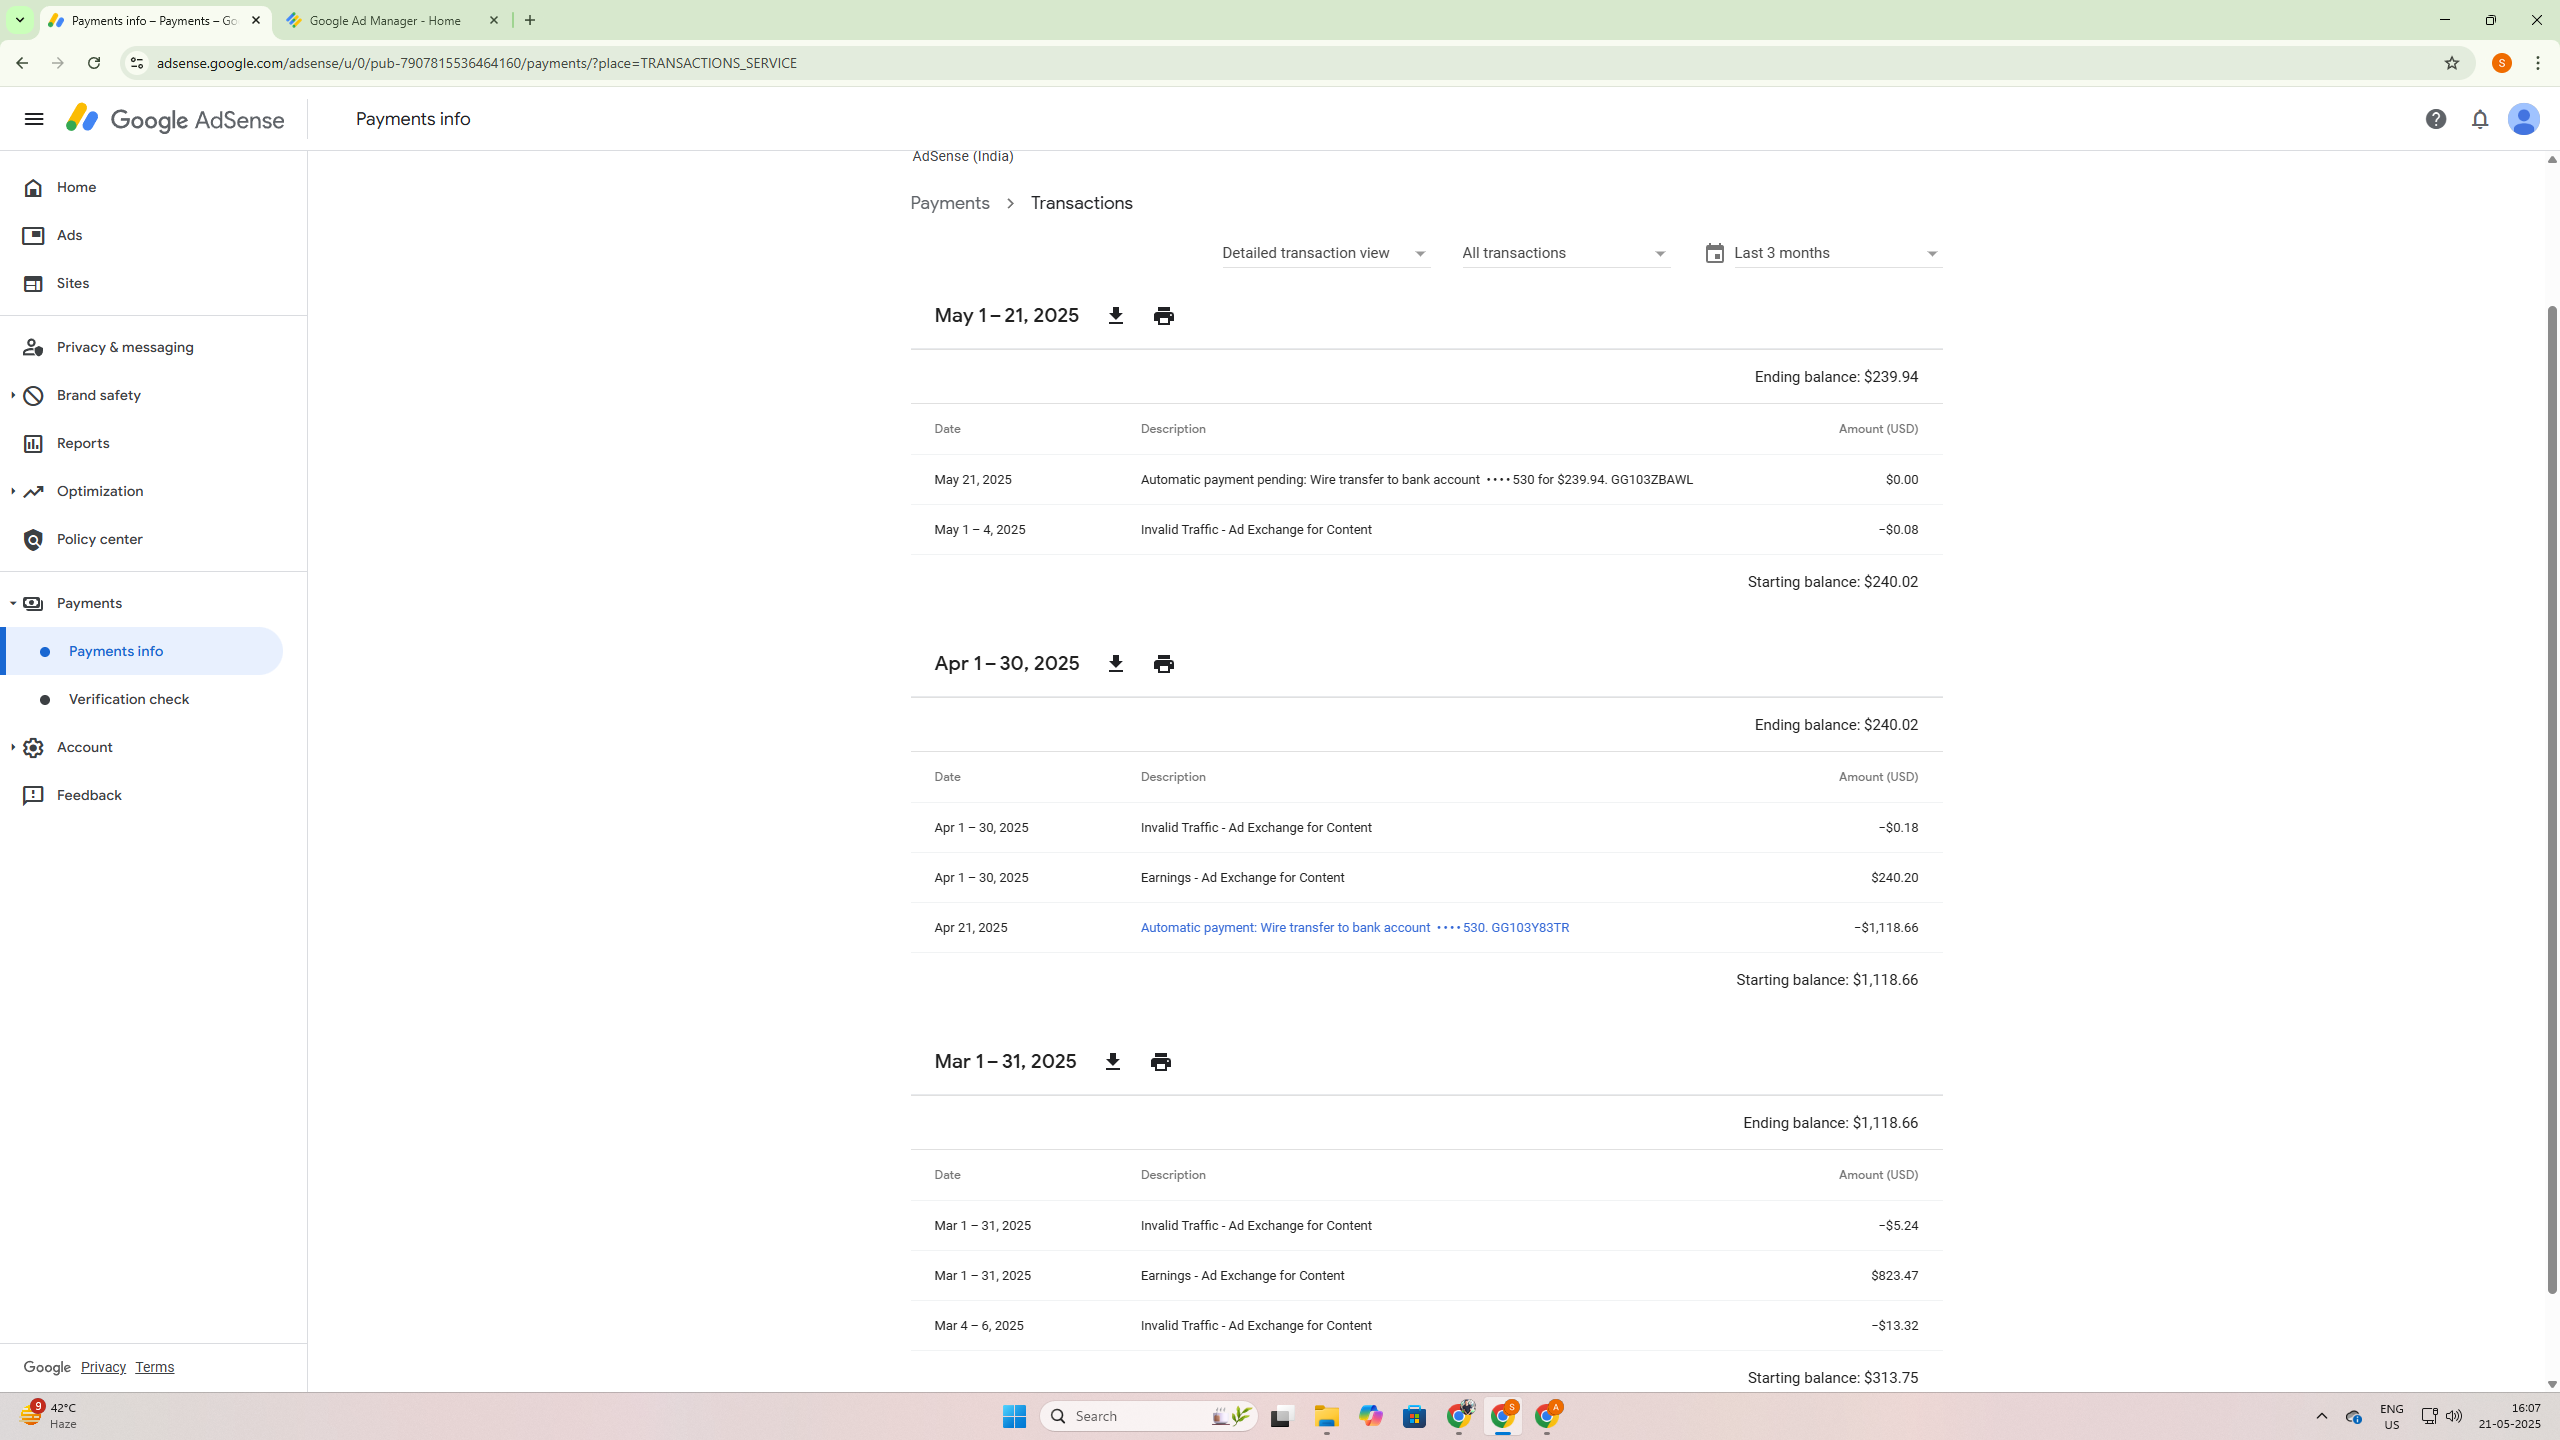The width and height of the screenshot is (2560, 1440).
Task: Select the May 21 pending payment description
Action: tap(1416, 480)
